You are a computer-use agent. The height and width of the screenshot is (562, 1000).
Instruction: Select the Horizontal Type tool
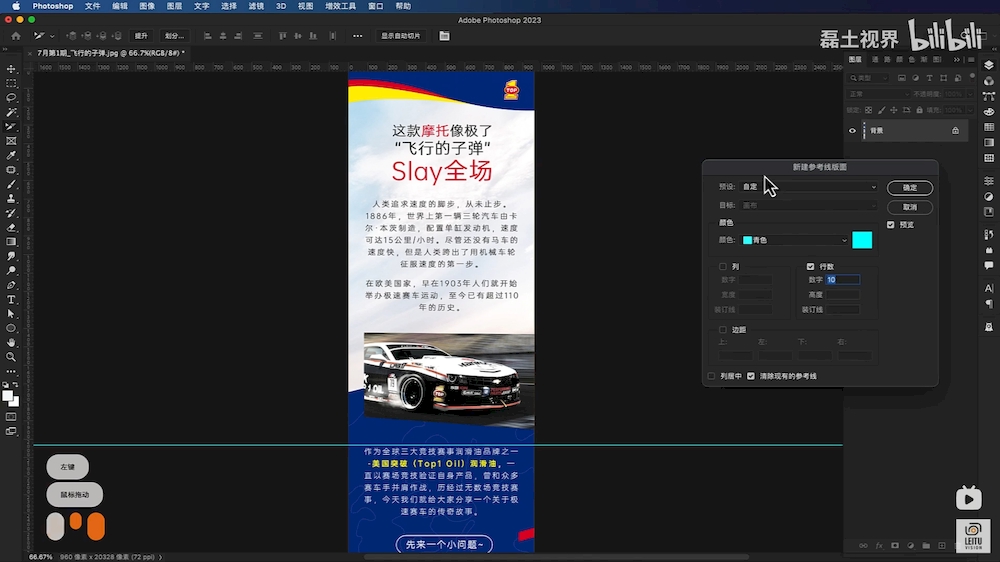tap(11, 300)
